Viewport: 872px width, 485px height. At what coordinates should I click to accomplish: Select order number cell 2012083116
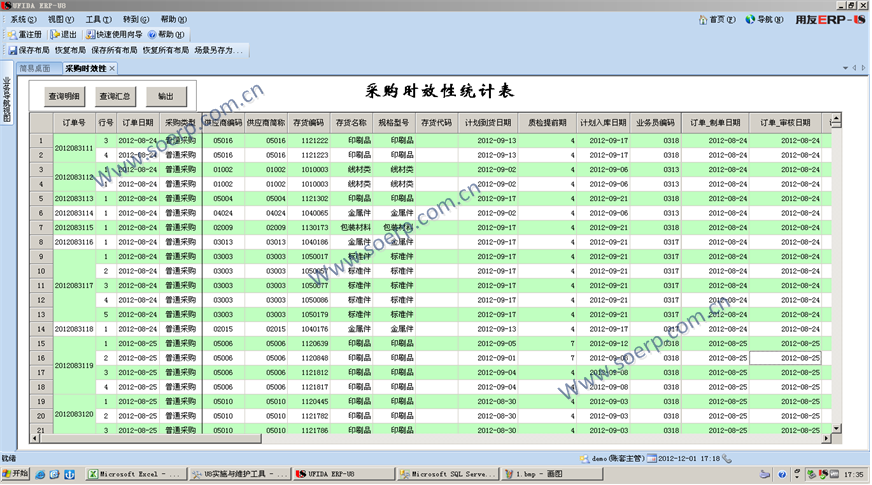(74, 242)
